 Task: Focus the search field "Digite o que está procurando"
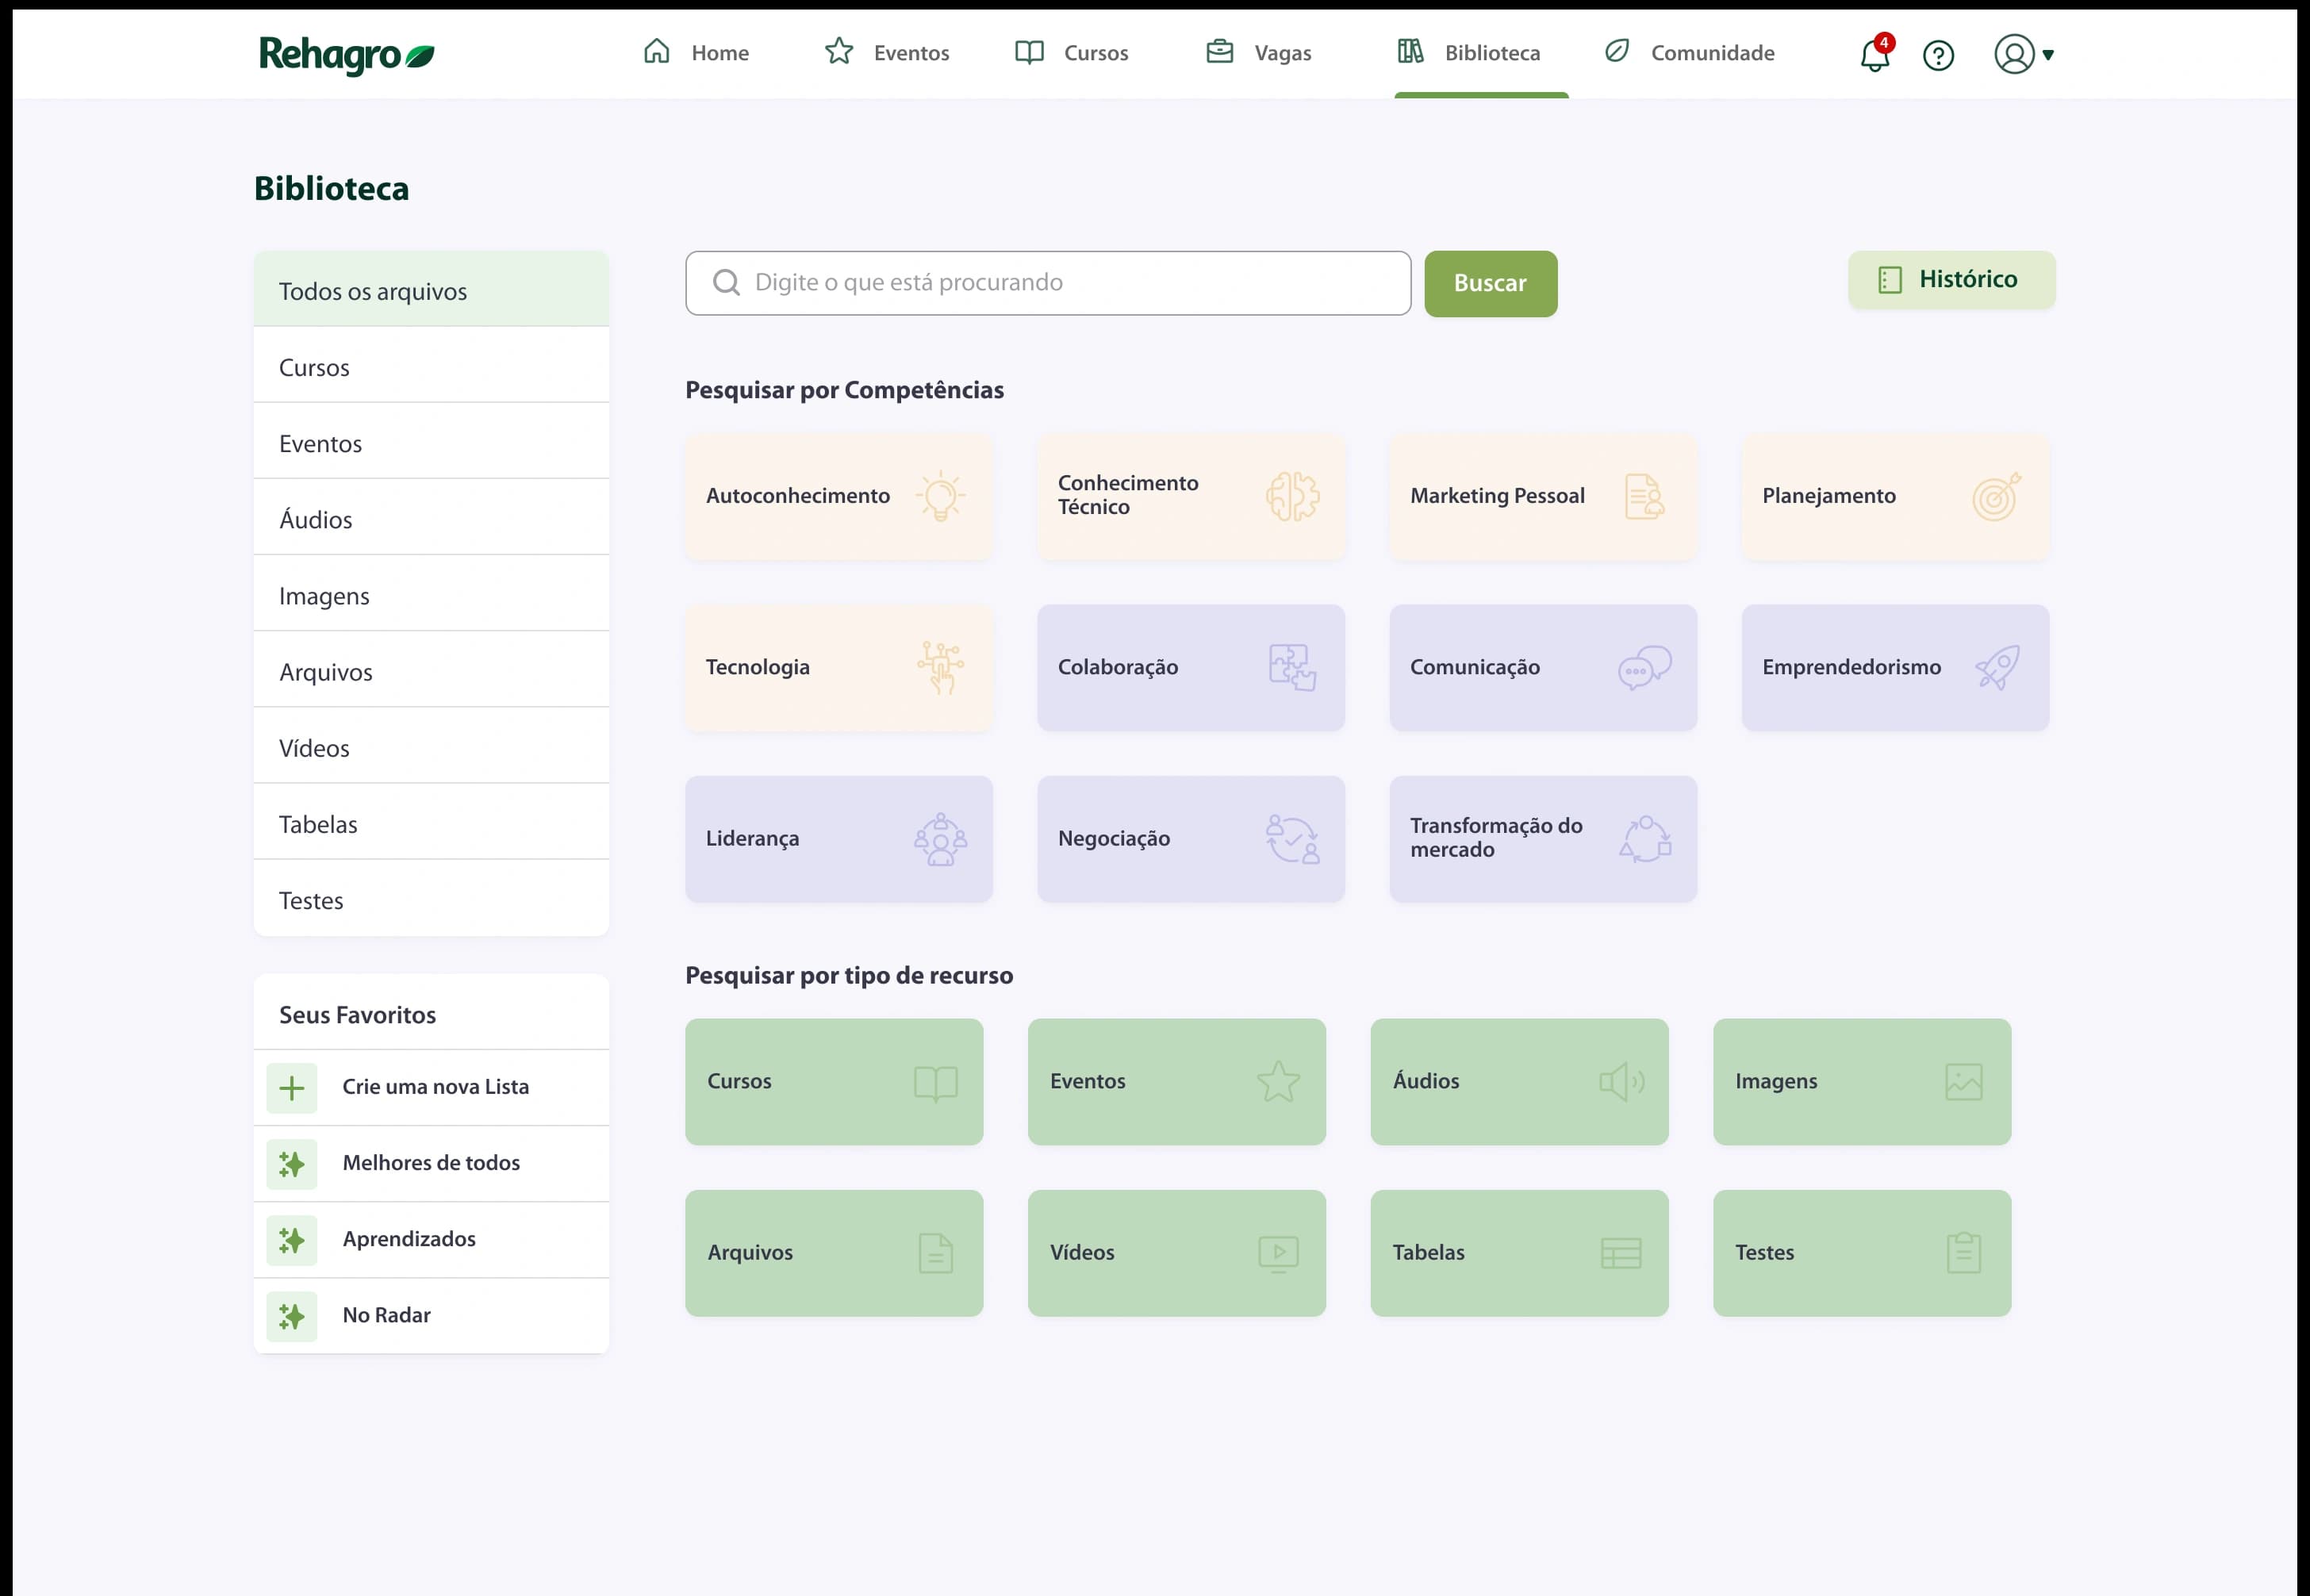1048,283
